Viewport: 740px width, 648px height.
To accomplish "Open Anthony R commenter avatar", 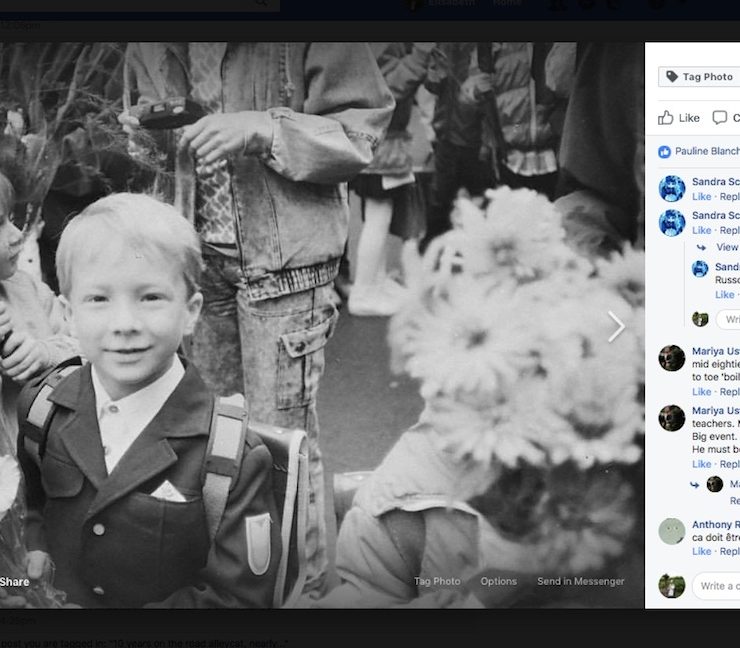I will (672, 531).
